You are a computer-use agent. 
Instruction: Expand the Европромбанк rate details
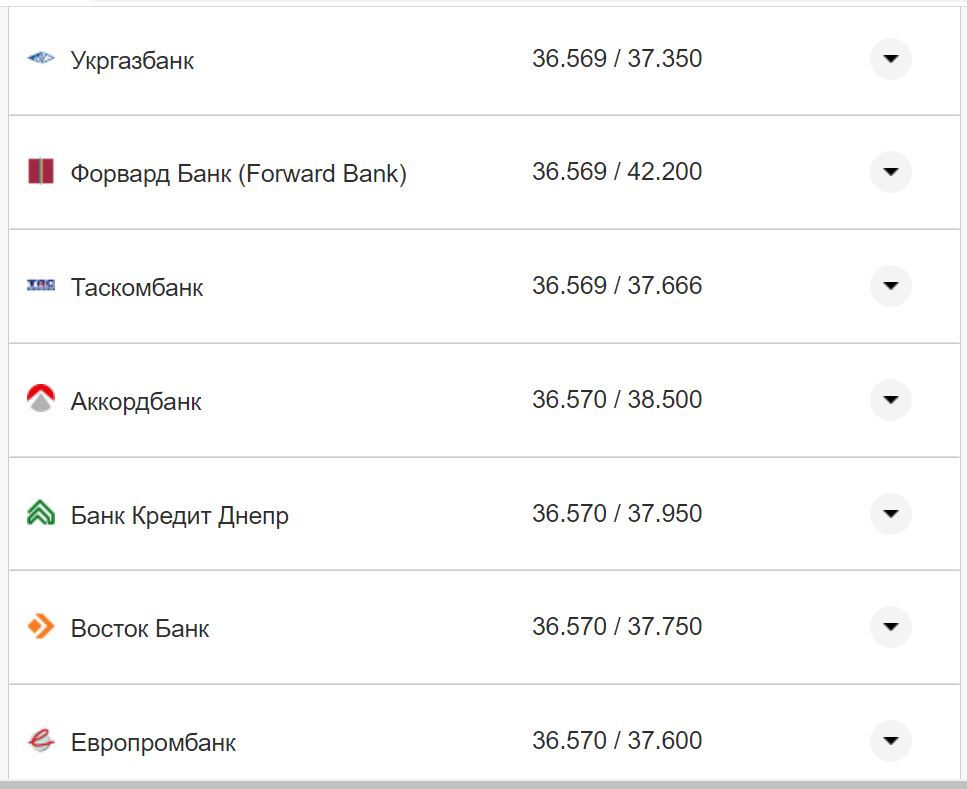(889, 741)
